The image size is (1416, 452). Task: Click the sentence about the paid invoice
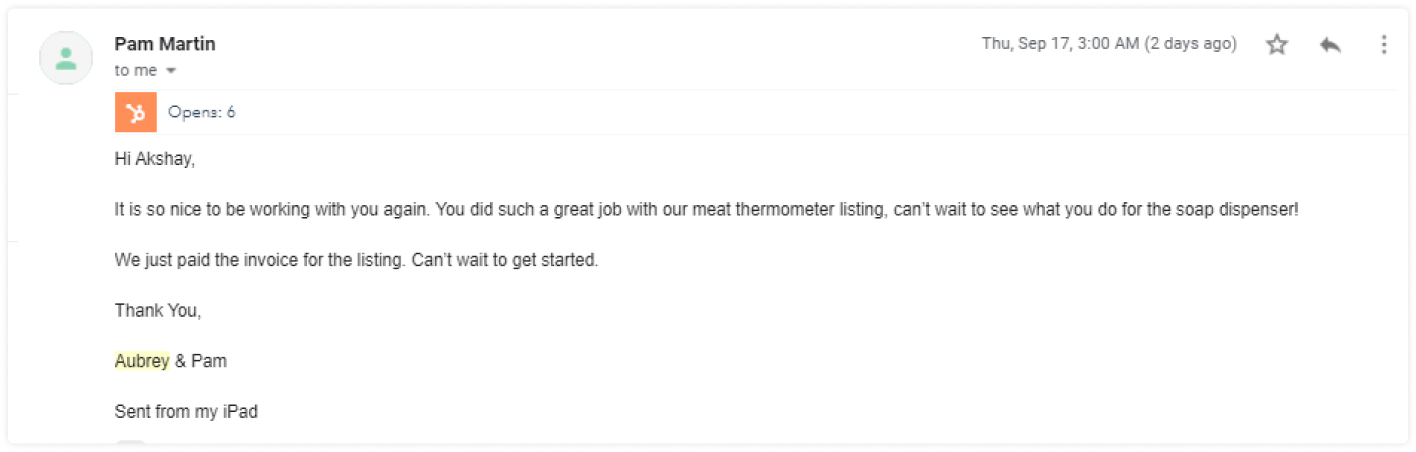click(260, 261)
